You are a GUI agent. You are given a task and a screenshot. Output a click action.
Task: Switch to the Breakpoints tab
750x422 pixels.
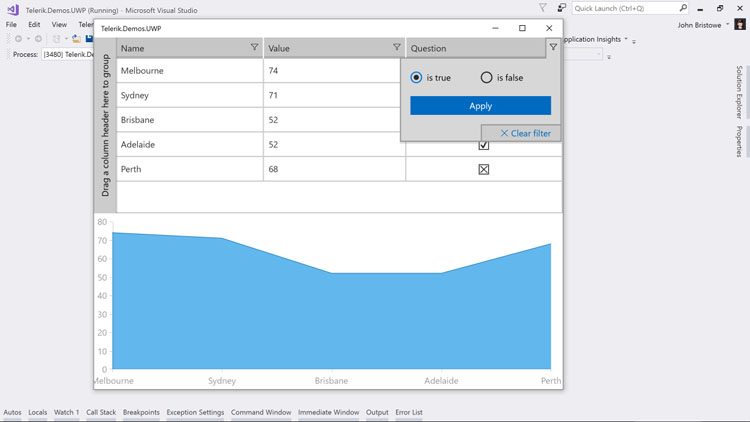pos(141,412)
